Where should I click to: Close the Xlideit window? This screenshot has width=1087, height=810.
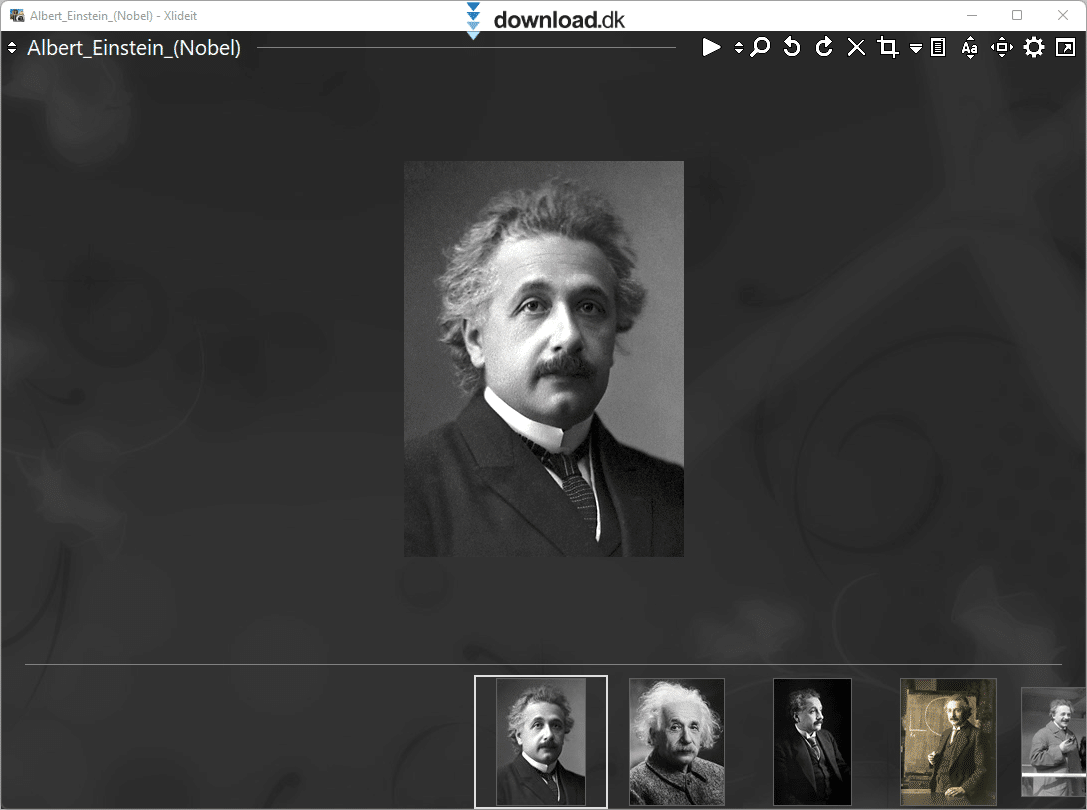1063,15
